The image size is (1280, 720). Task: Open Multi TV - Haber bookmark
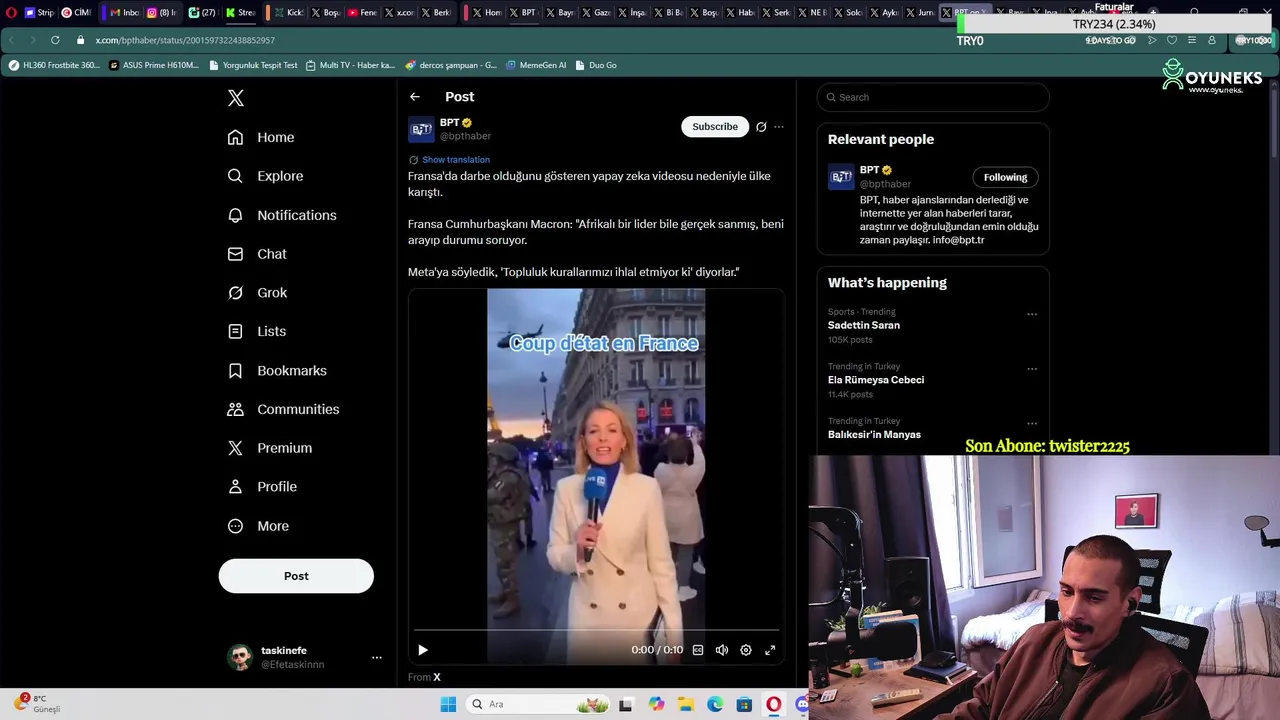pos(350,65)
